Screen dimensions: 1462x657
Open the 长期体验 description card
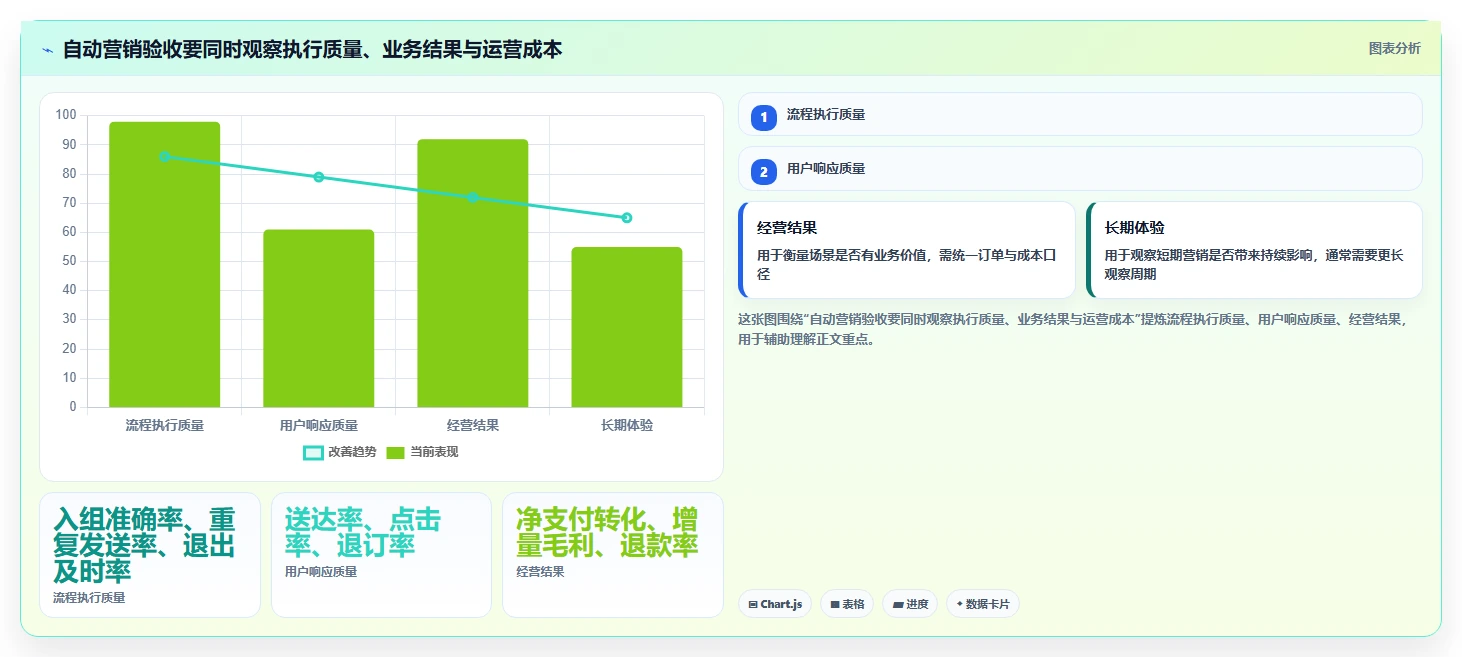tap(1254, 250)
